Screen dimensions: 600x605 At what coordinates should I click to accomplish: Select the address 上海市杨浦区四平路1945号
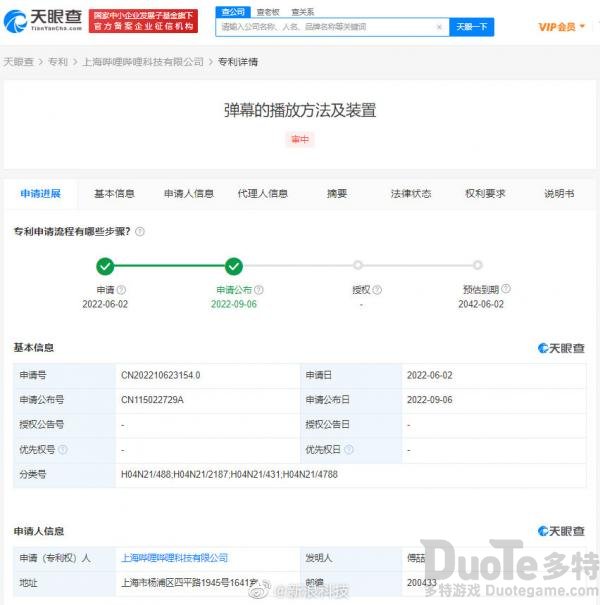[x=189, y=583]
